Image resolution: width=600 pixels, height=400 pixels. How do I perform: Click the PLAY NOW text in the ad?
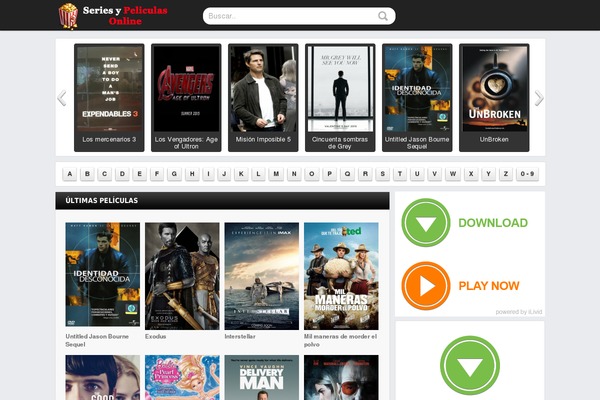pyautogui.click(x=489, y=286)
